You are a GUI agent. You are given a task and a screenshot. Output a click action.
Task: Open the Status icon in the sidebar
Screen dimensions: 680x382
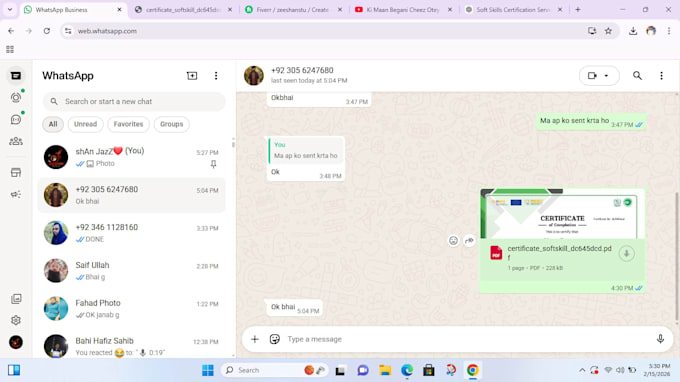point(16,98)
